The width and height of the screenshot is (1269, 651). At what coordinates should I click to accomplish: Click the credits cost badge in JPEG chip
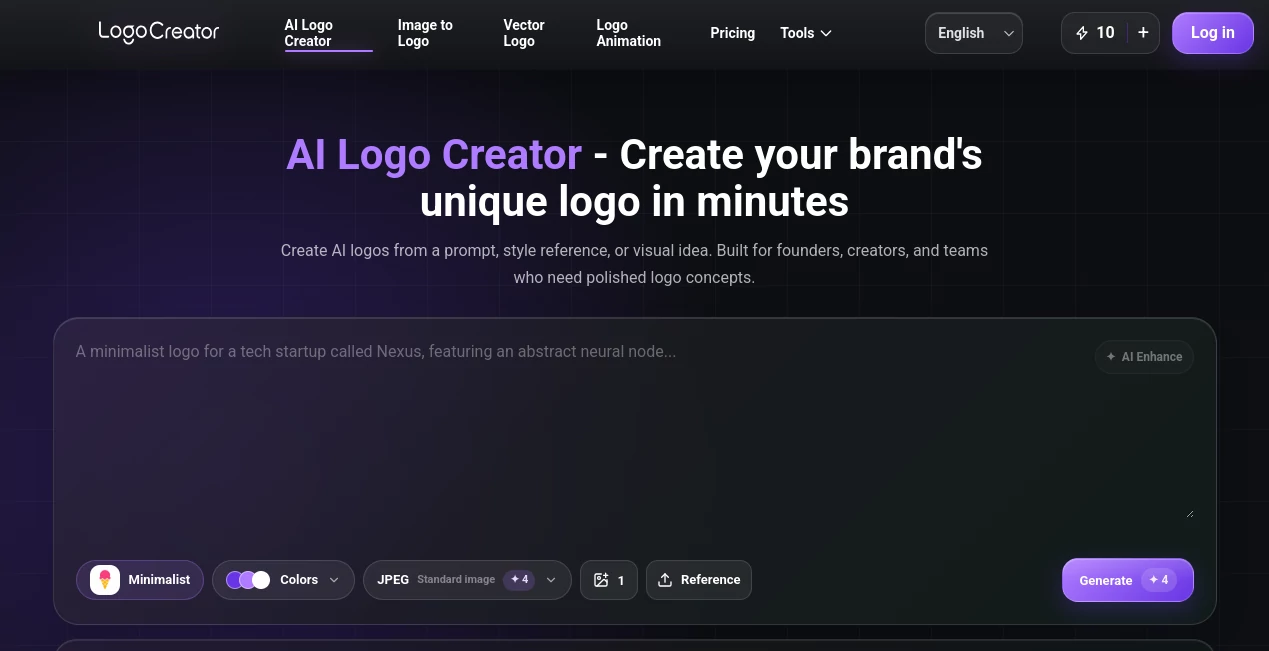(x=519, y=579)
